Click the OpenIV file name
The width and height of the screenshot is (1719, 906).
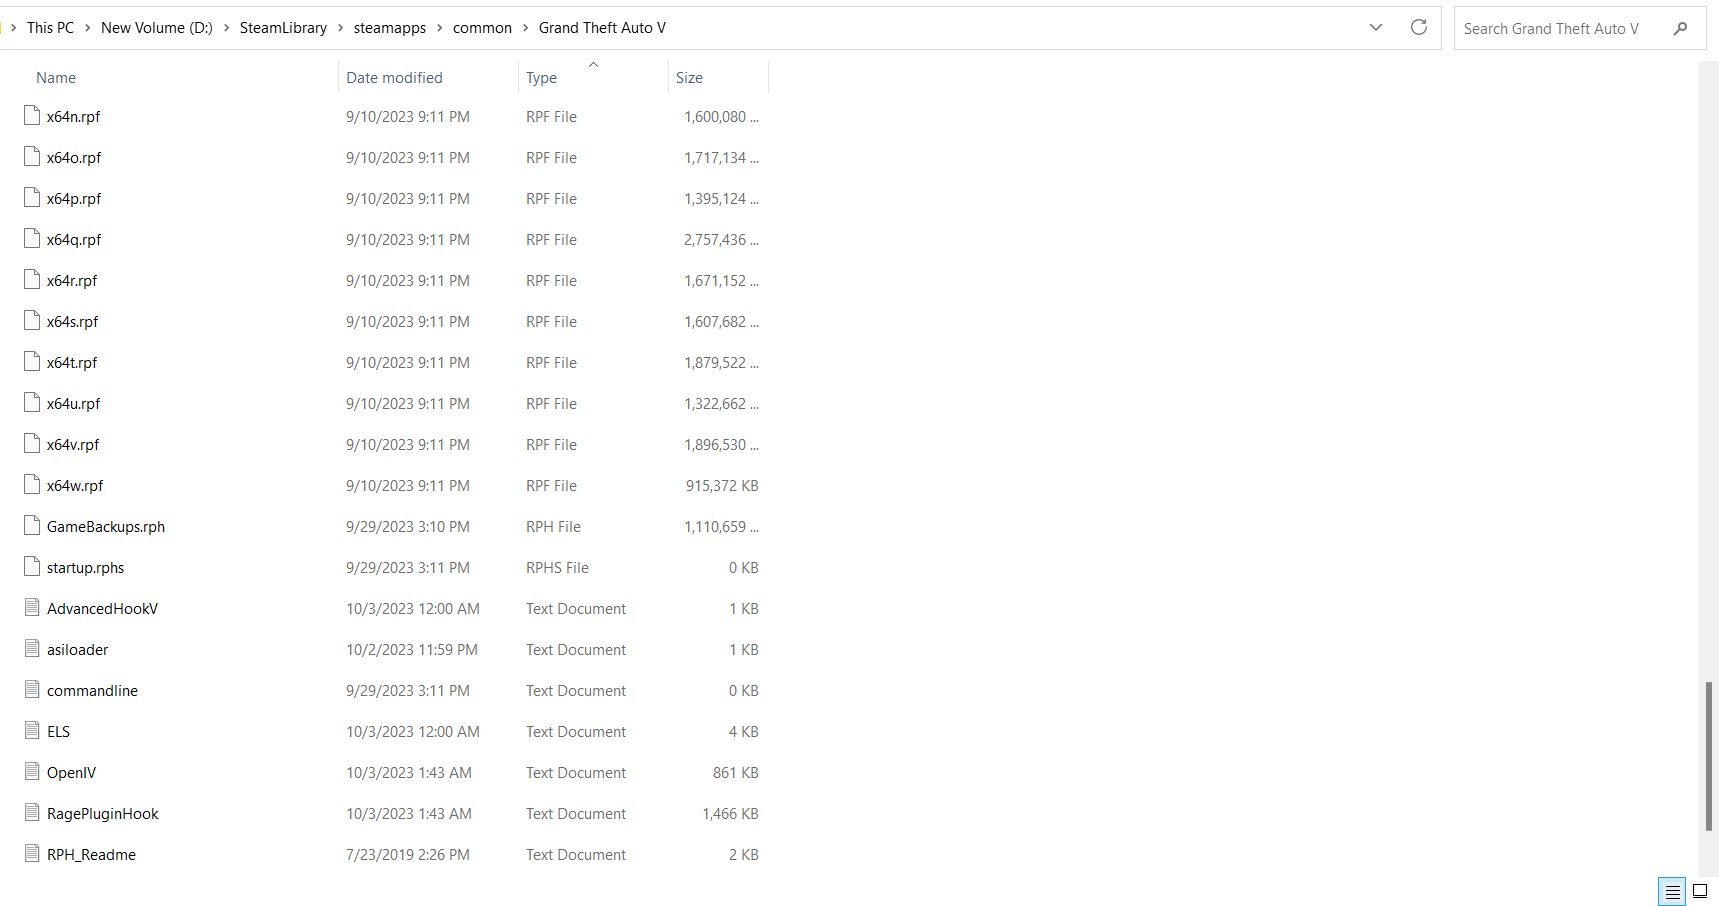[x=72, y=773]
